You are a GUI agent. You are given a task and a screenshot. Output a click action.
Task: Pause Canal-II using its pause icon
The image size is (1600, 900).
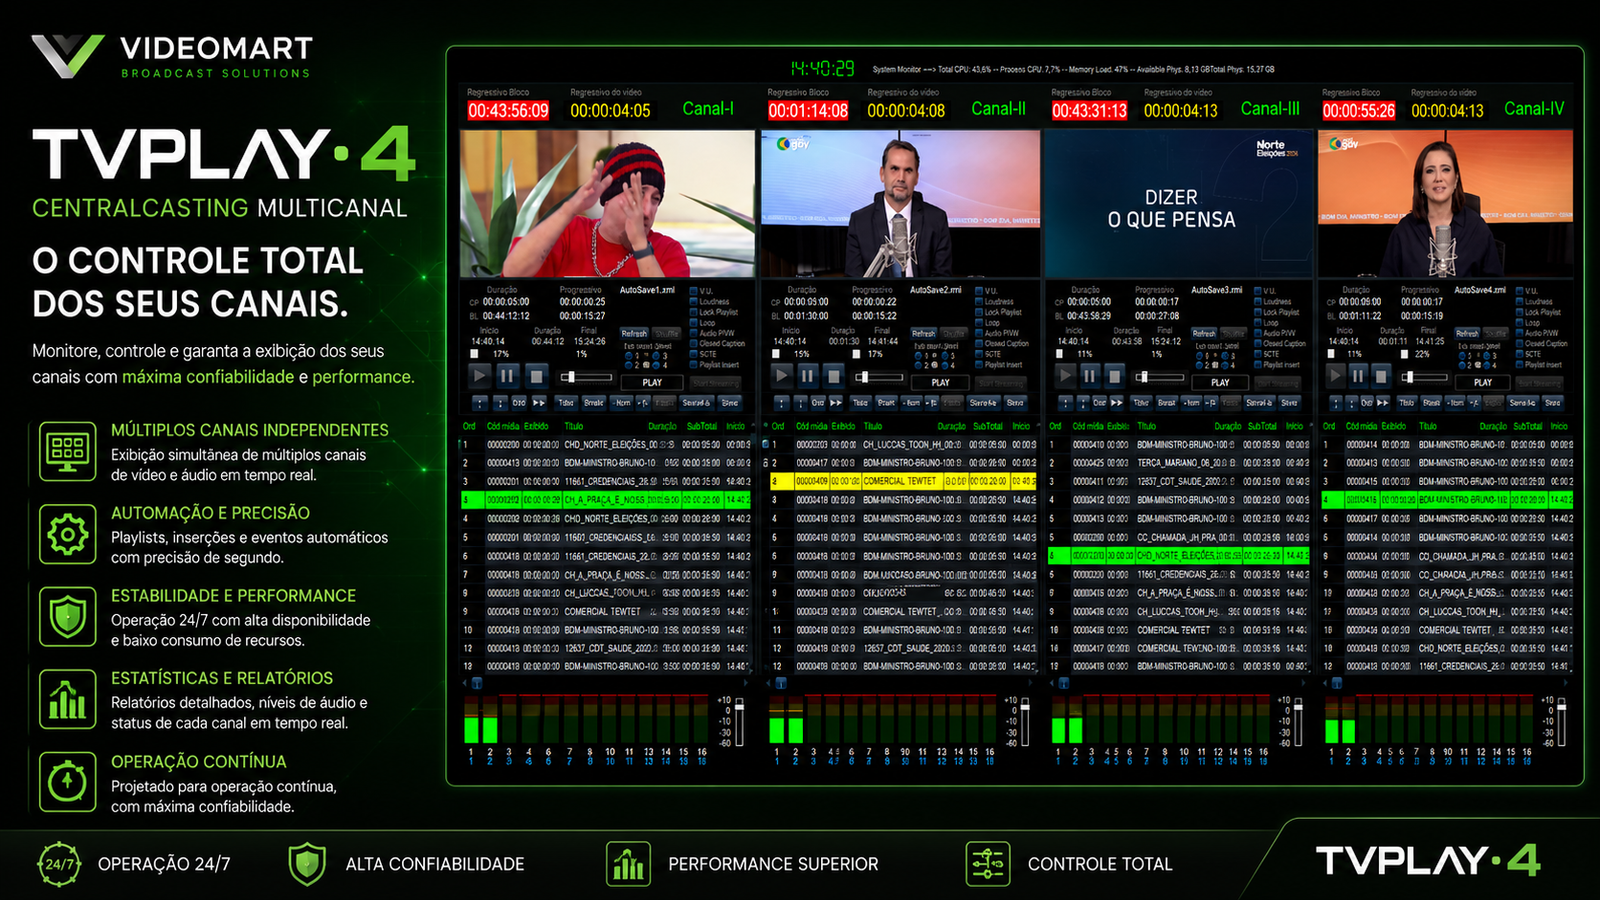[807, 376]
